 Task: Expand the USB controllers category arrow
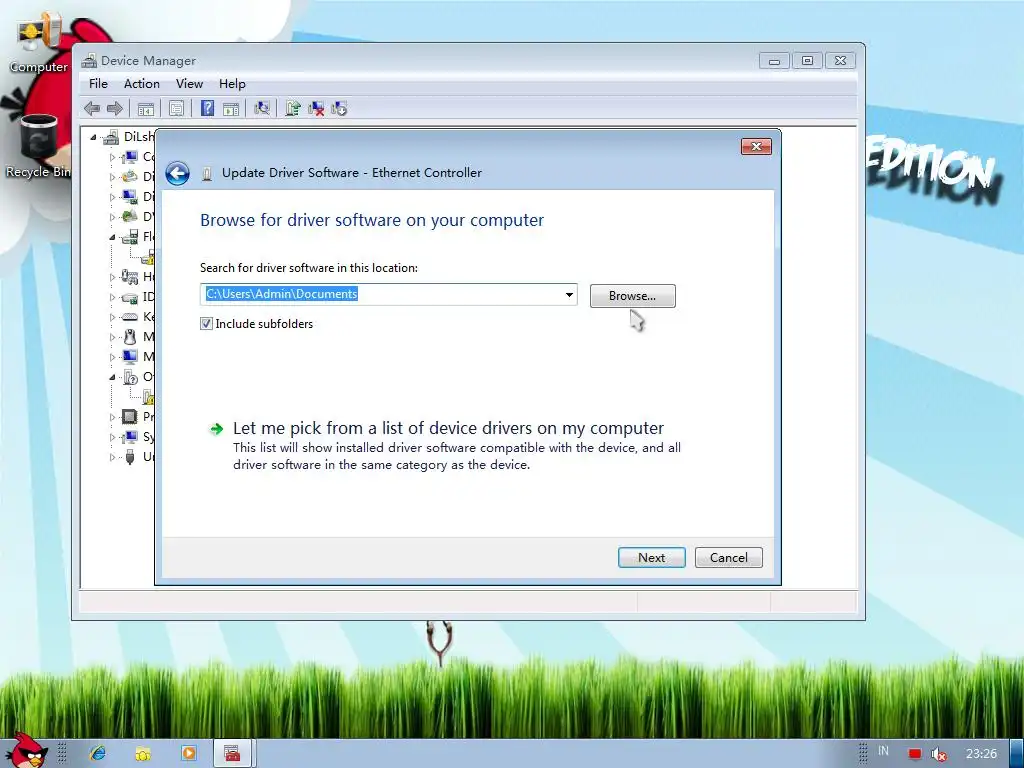pyautogui.click(x=112, y=457)
